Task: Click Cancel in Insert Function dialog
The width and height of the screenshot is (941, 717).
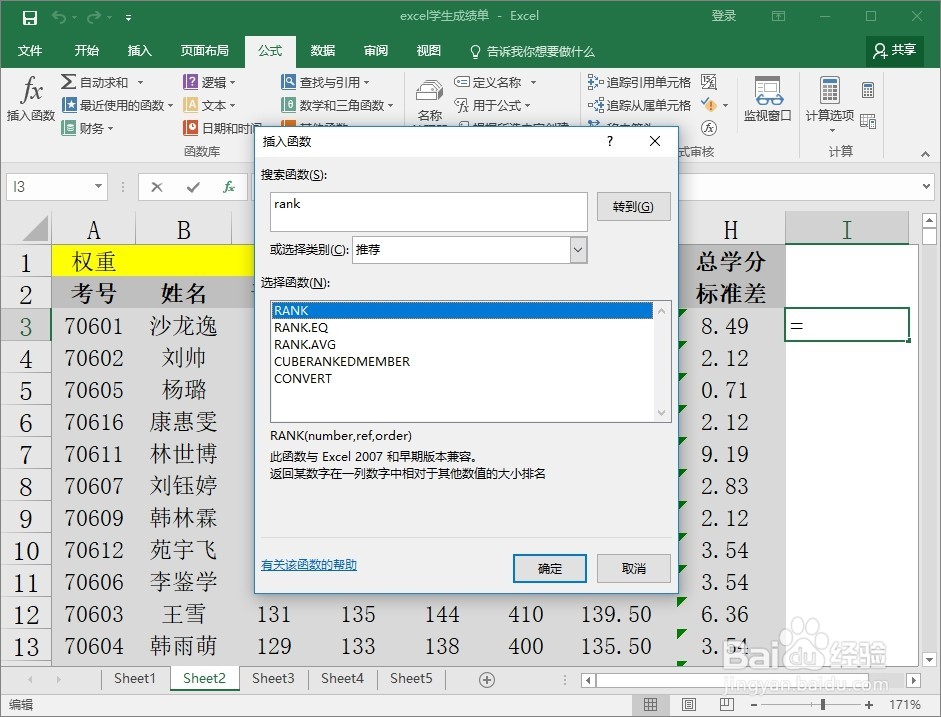Action: [633, 568]
